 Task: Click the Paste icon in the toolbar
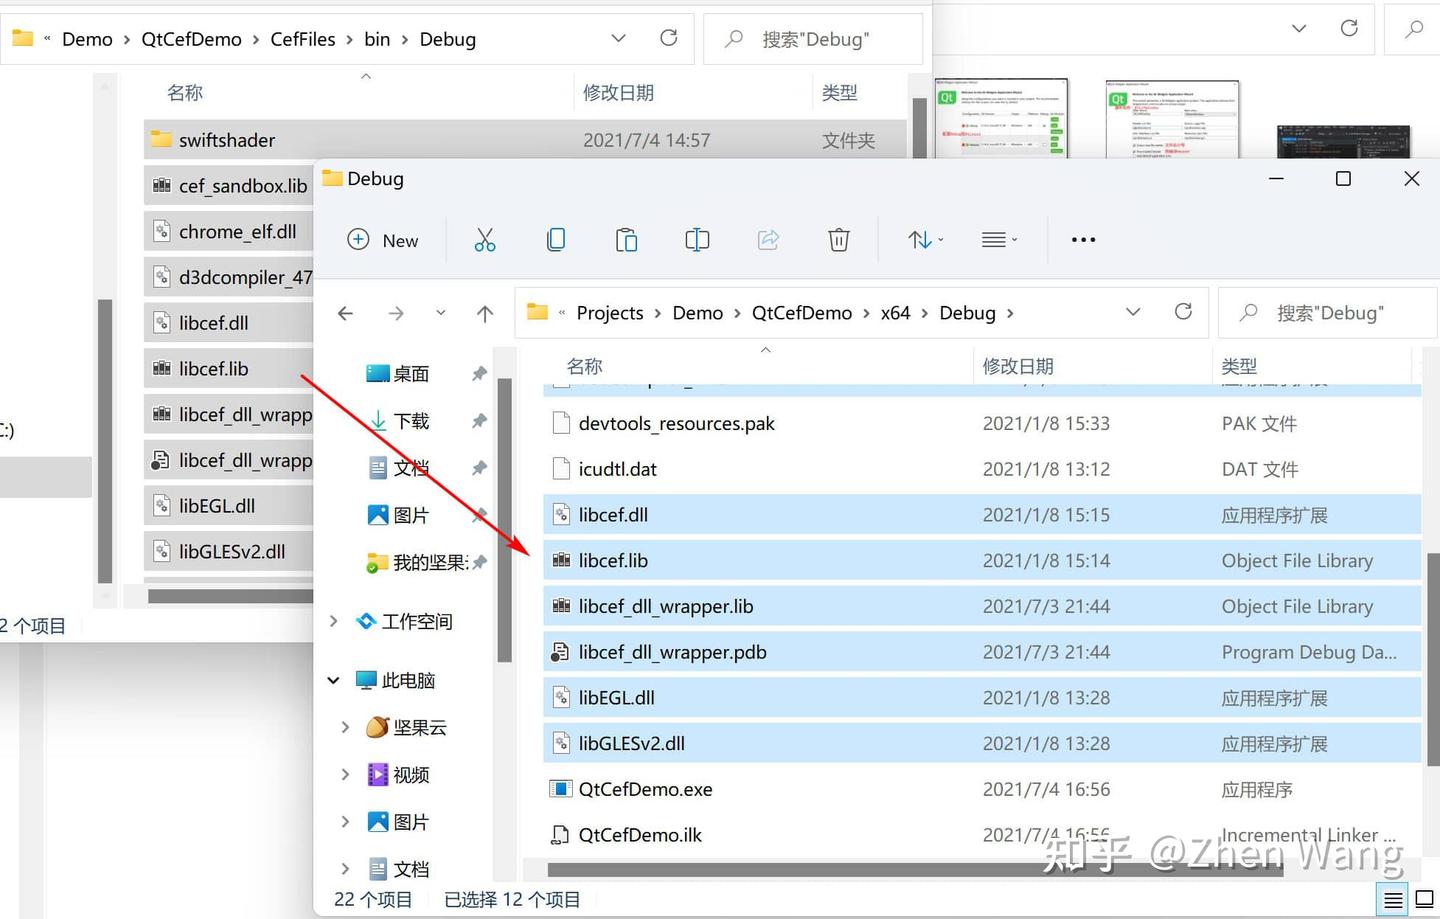[x=626, y=239]
